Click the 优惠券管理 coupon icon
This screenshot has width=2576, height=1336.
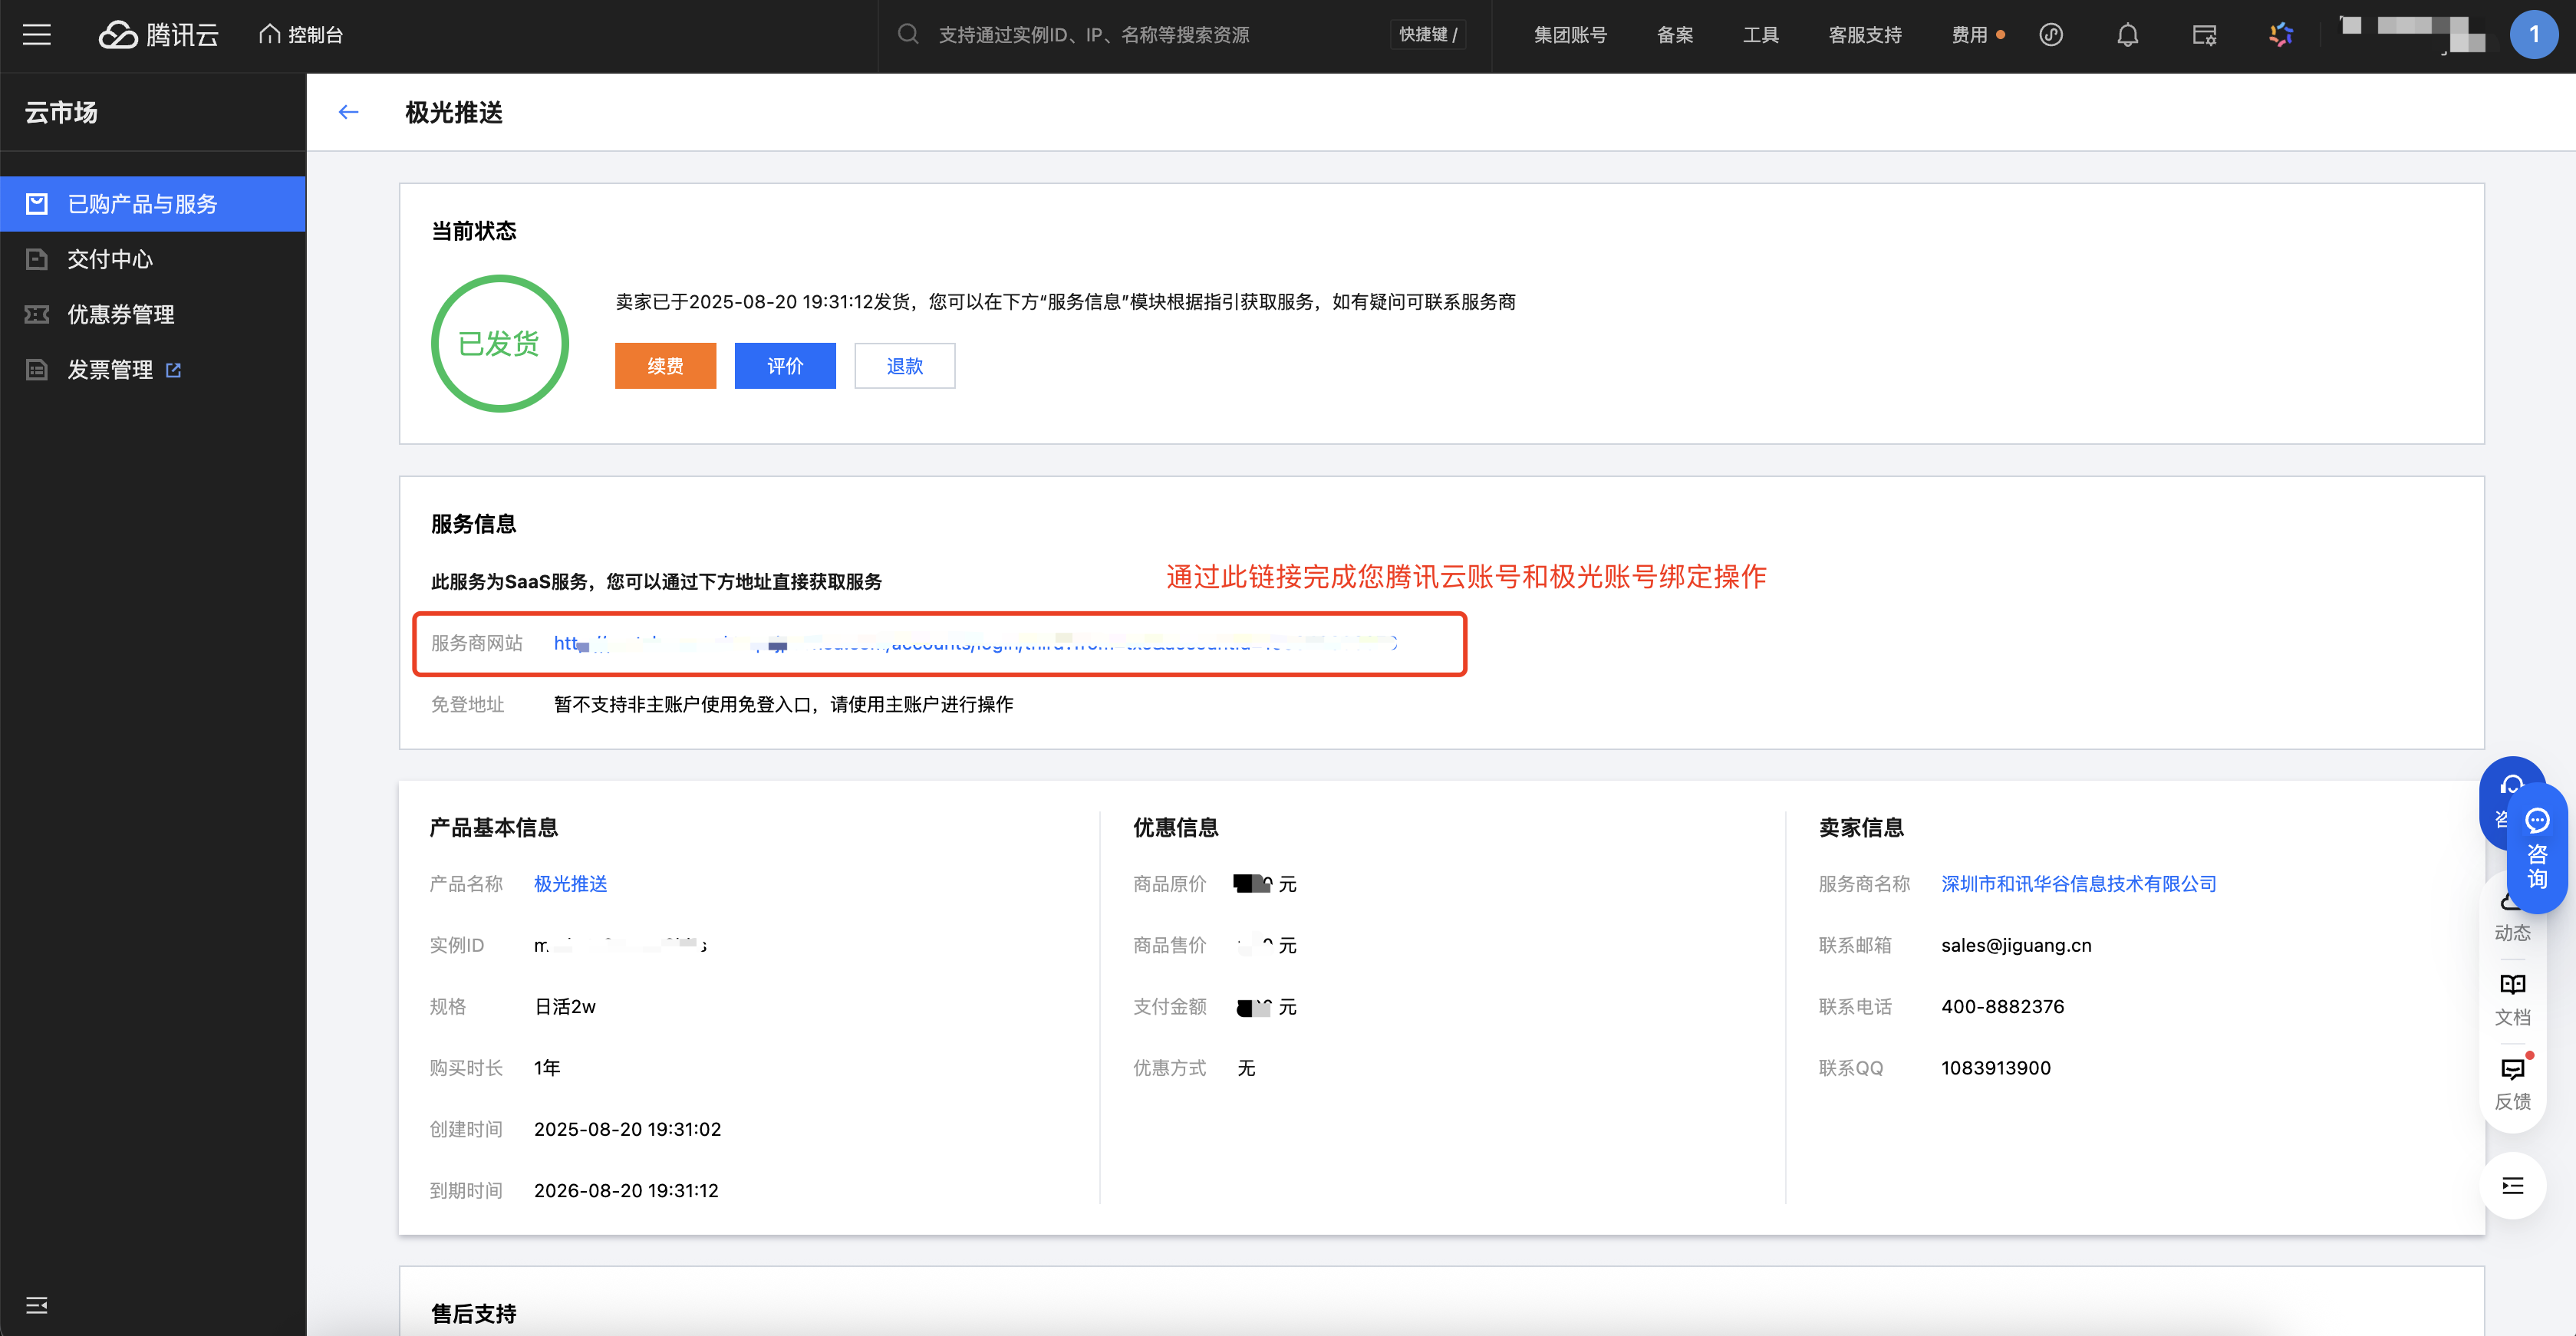[x=37, y=314]
